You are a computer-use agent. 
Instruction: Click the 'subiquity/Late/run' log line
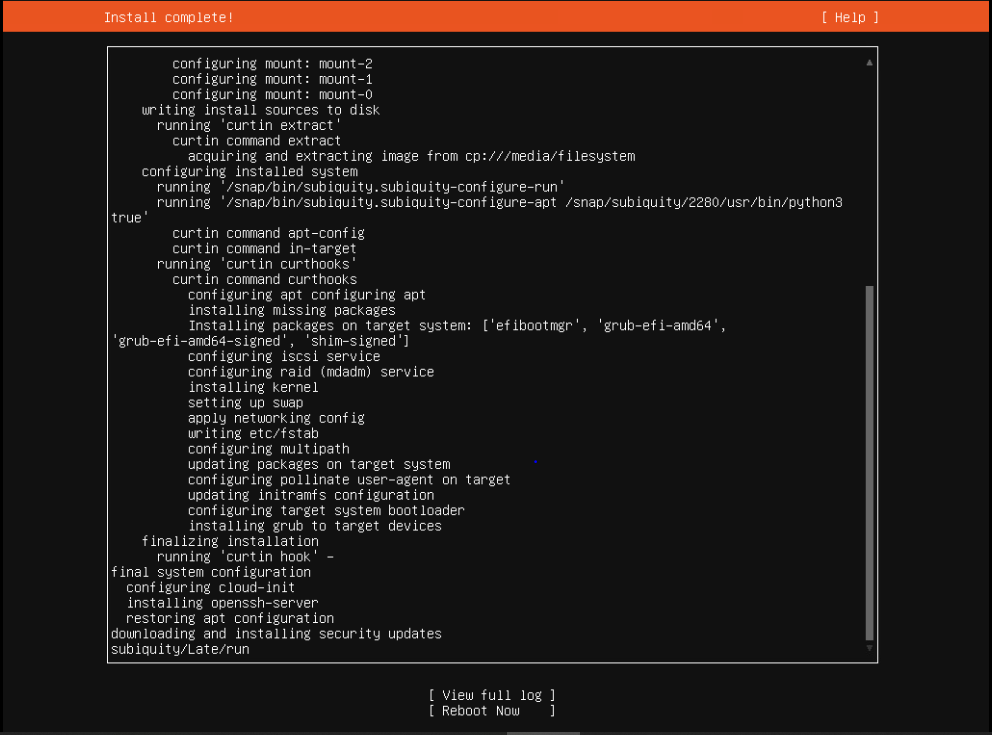coord(180,649)
